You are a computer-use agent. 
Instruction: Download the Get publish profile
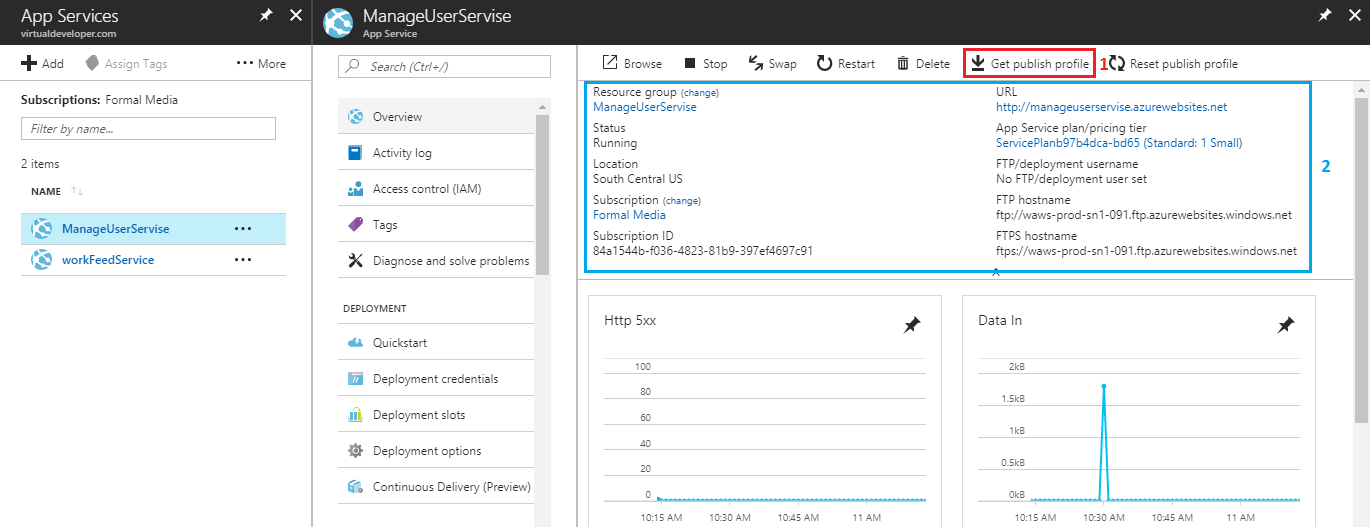[1030, 63]
